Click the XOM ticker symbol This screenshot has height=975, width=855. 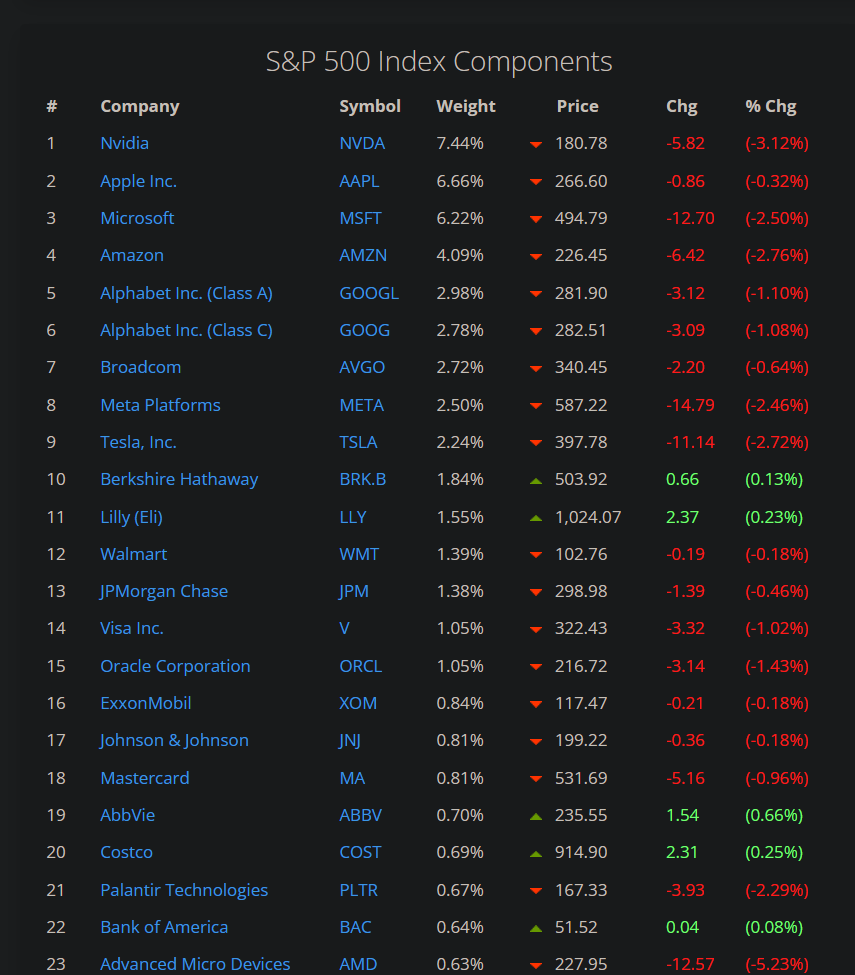coord(358,703)
